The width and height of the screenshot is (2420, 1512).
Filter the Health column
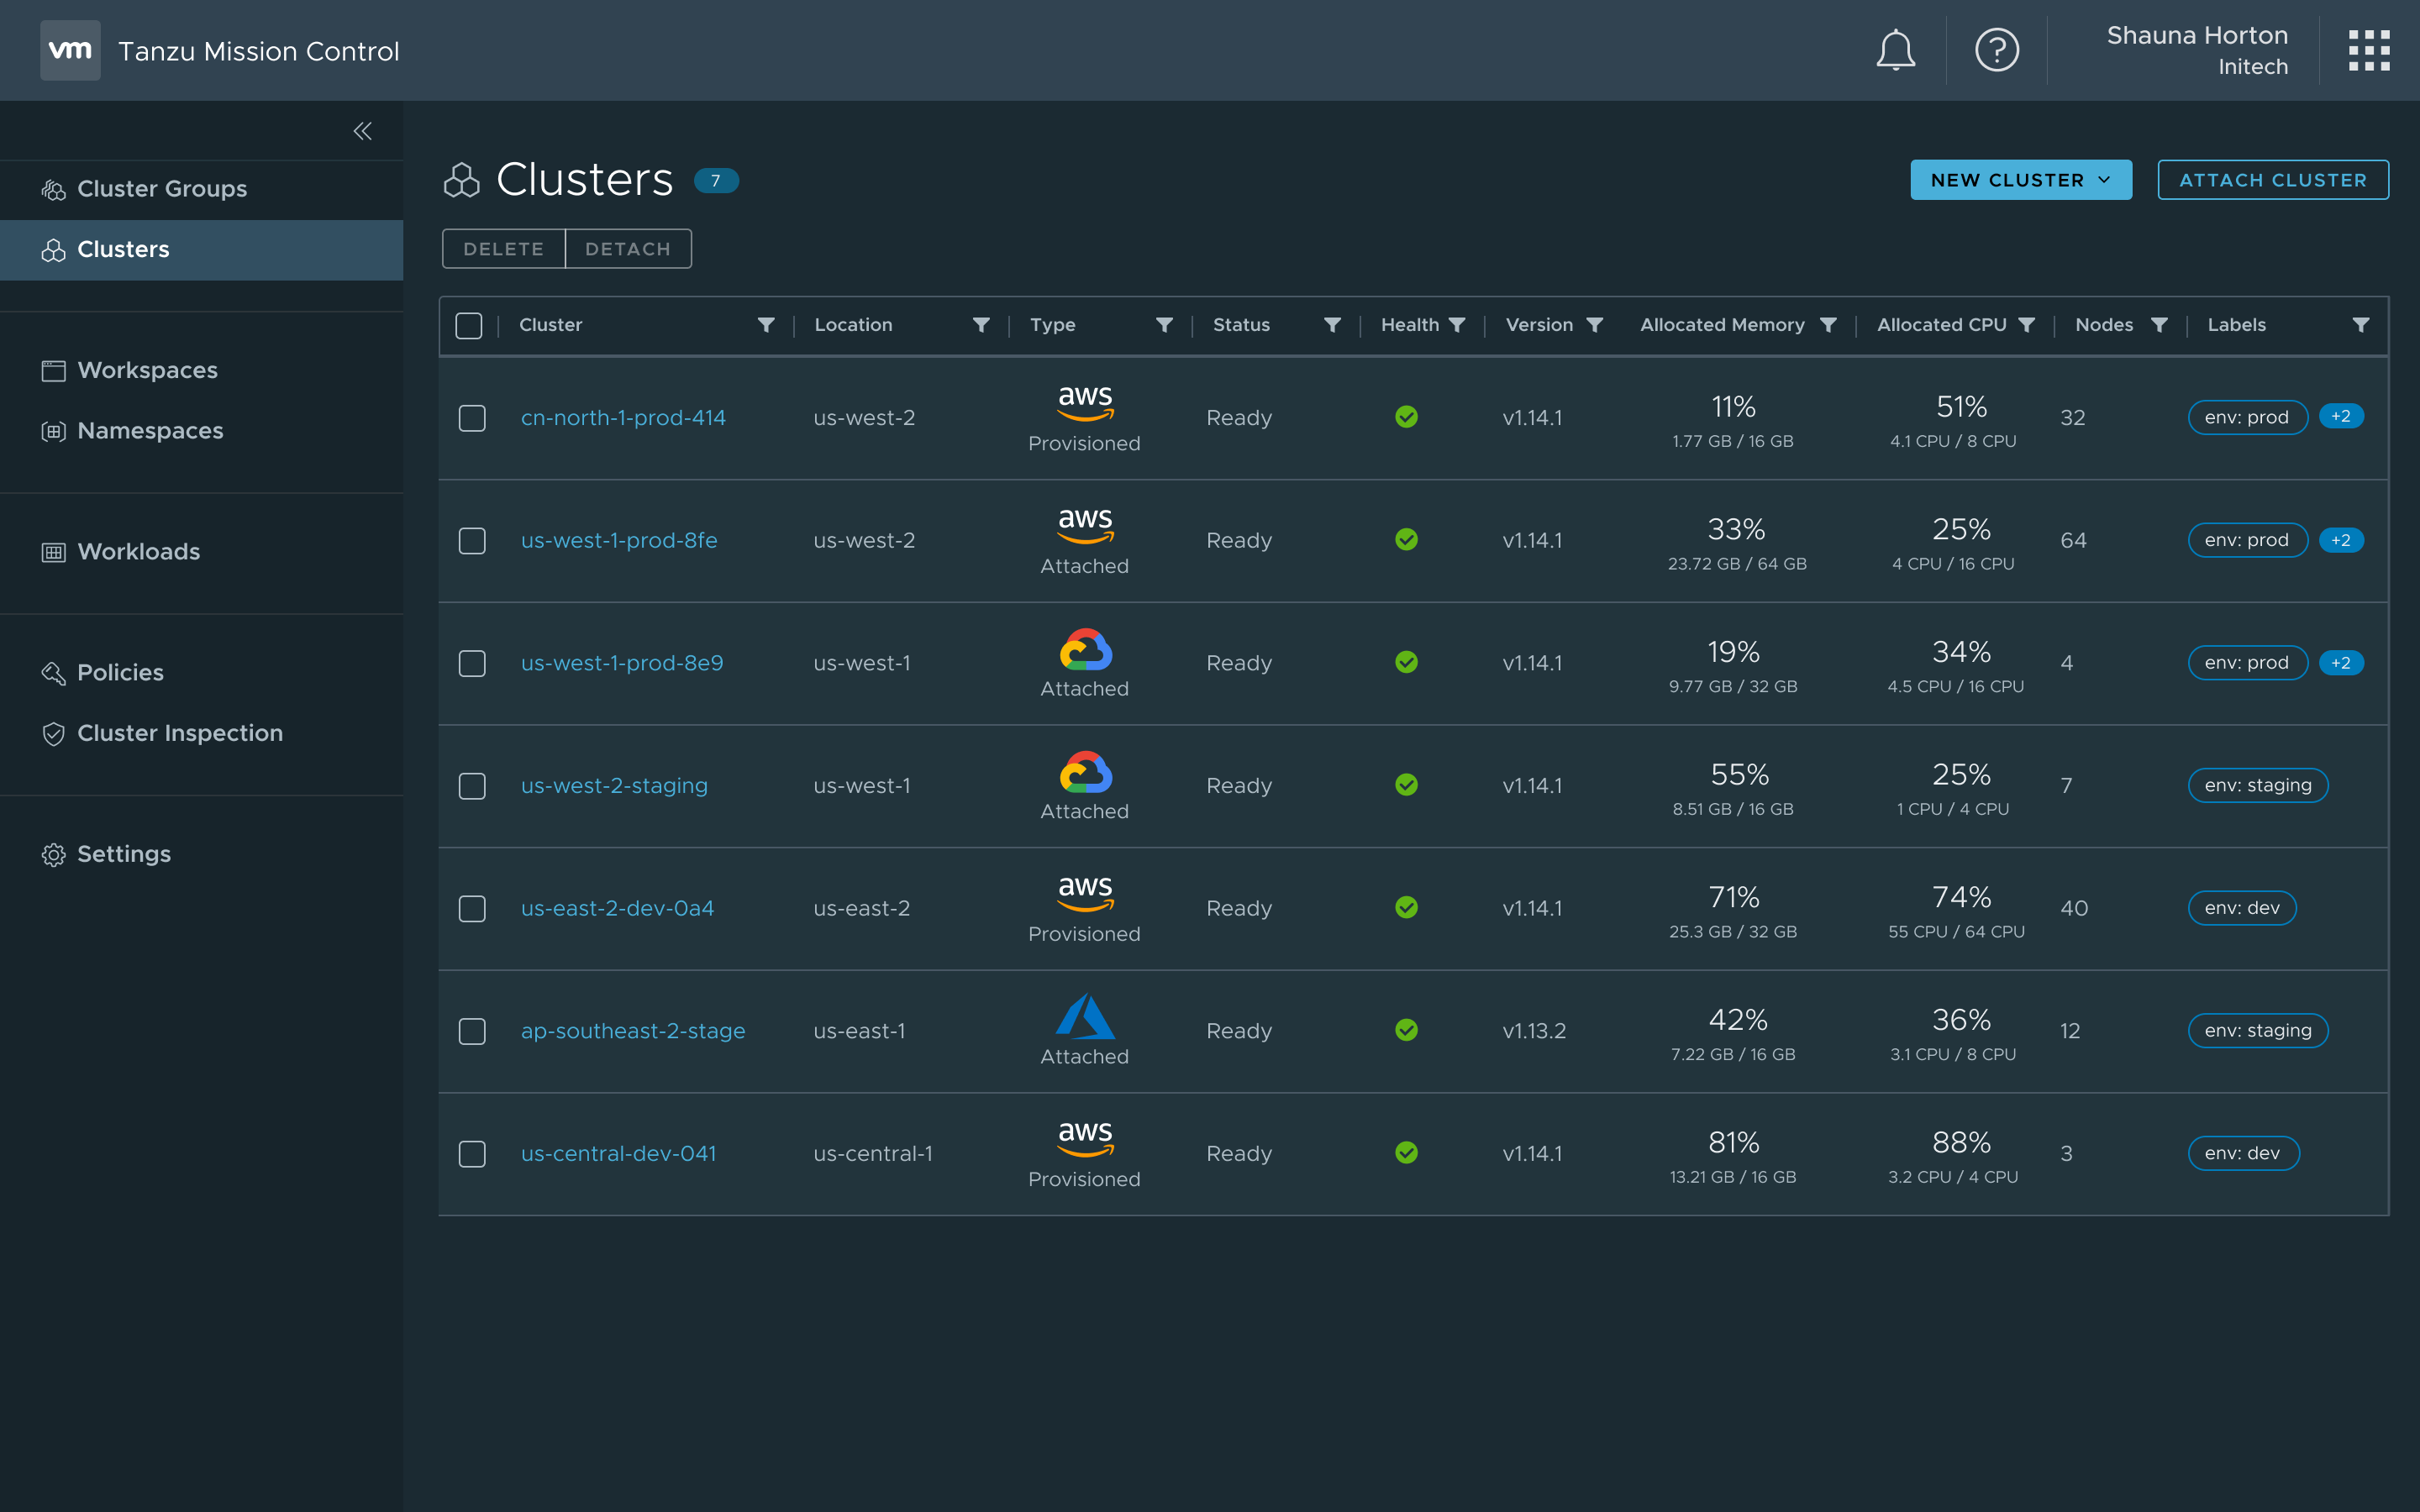(x=1457, y=325)
